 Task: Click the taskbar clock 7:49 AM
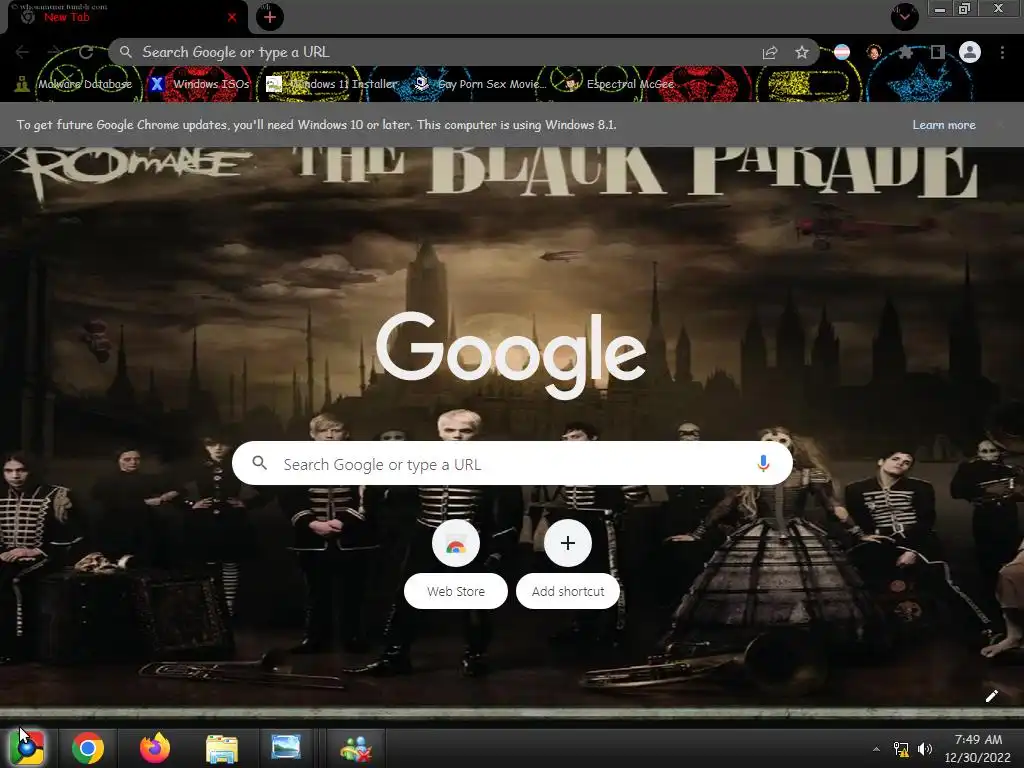tap(978, 740)
